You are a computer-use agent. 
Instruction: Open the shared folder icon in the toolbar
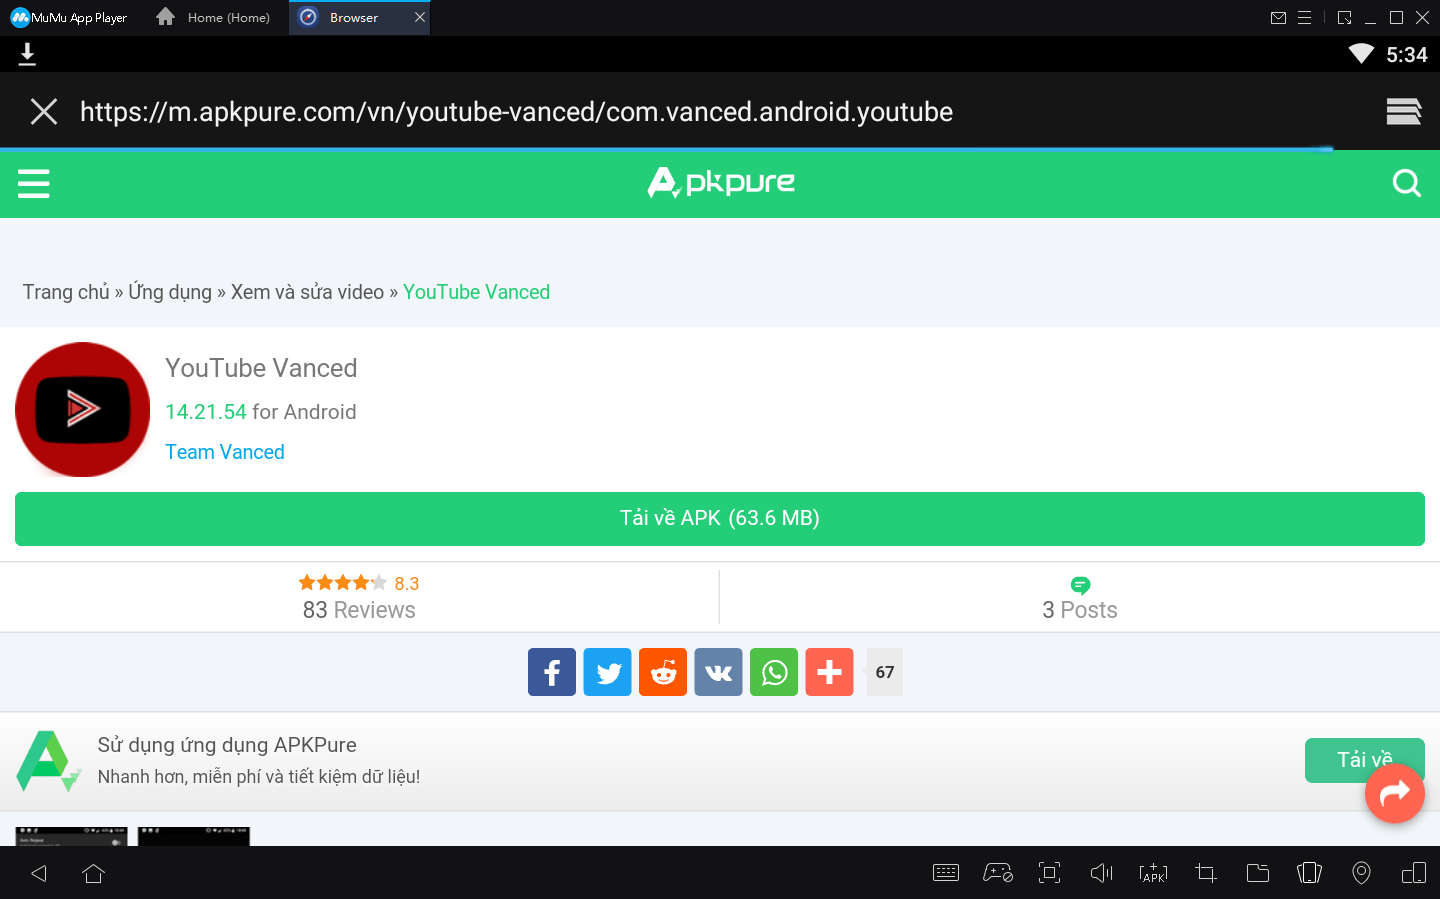(1257, 872)
